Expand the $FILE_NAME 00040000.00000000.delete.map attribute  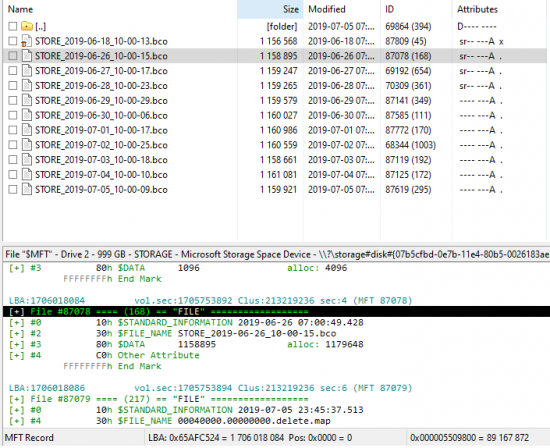[16, 421]
